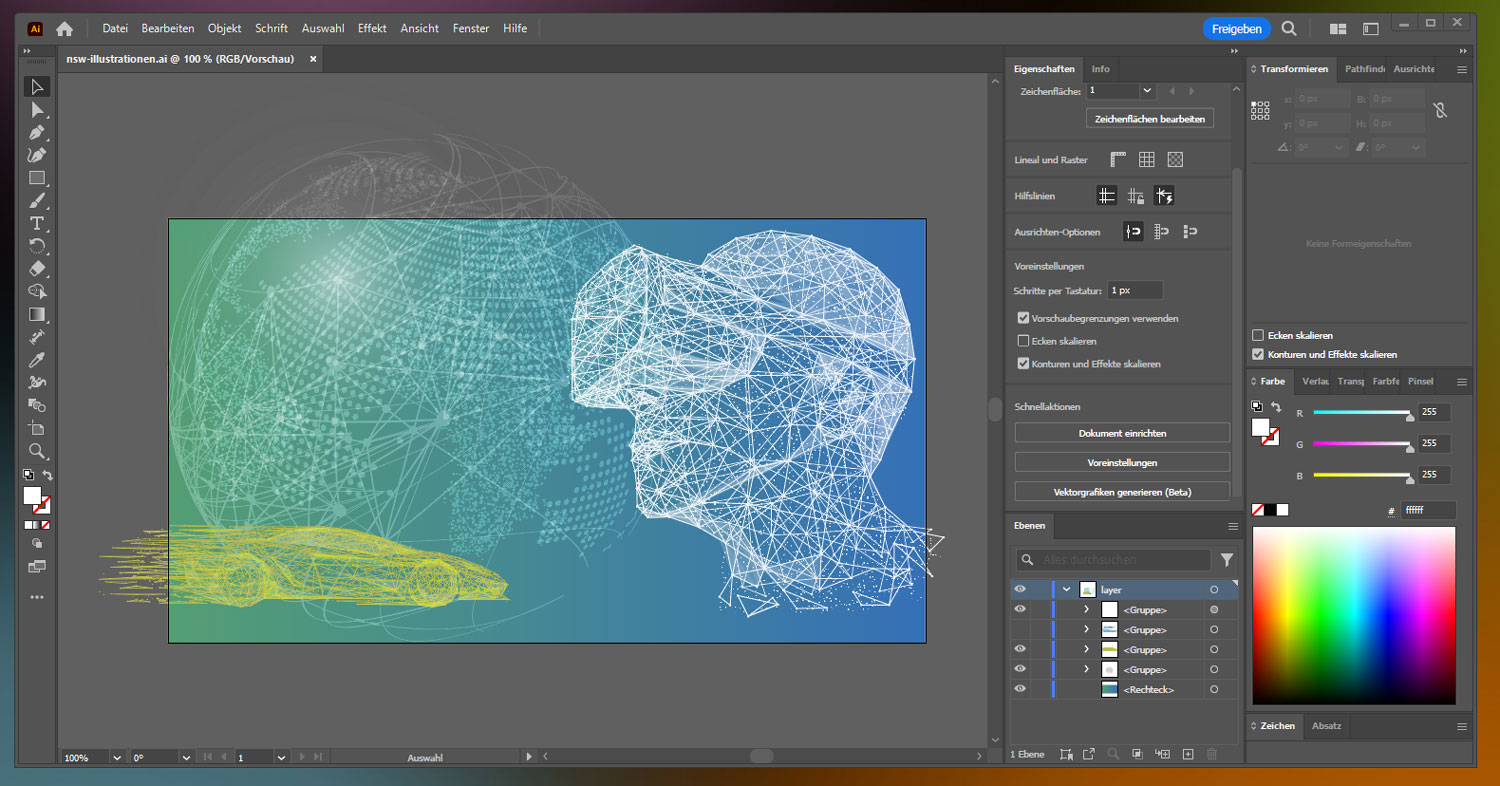Select the Eyedropper tool
This screenshot has width=1500, height=786.
click(37, 360)
